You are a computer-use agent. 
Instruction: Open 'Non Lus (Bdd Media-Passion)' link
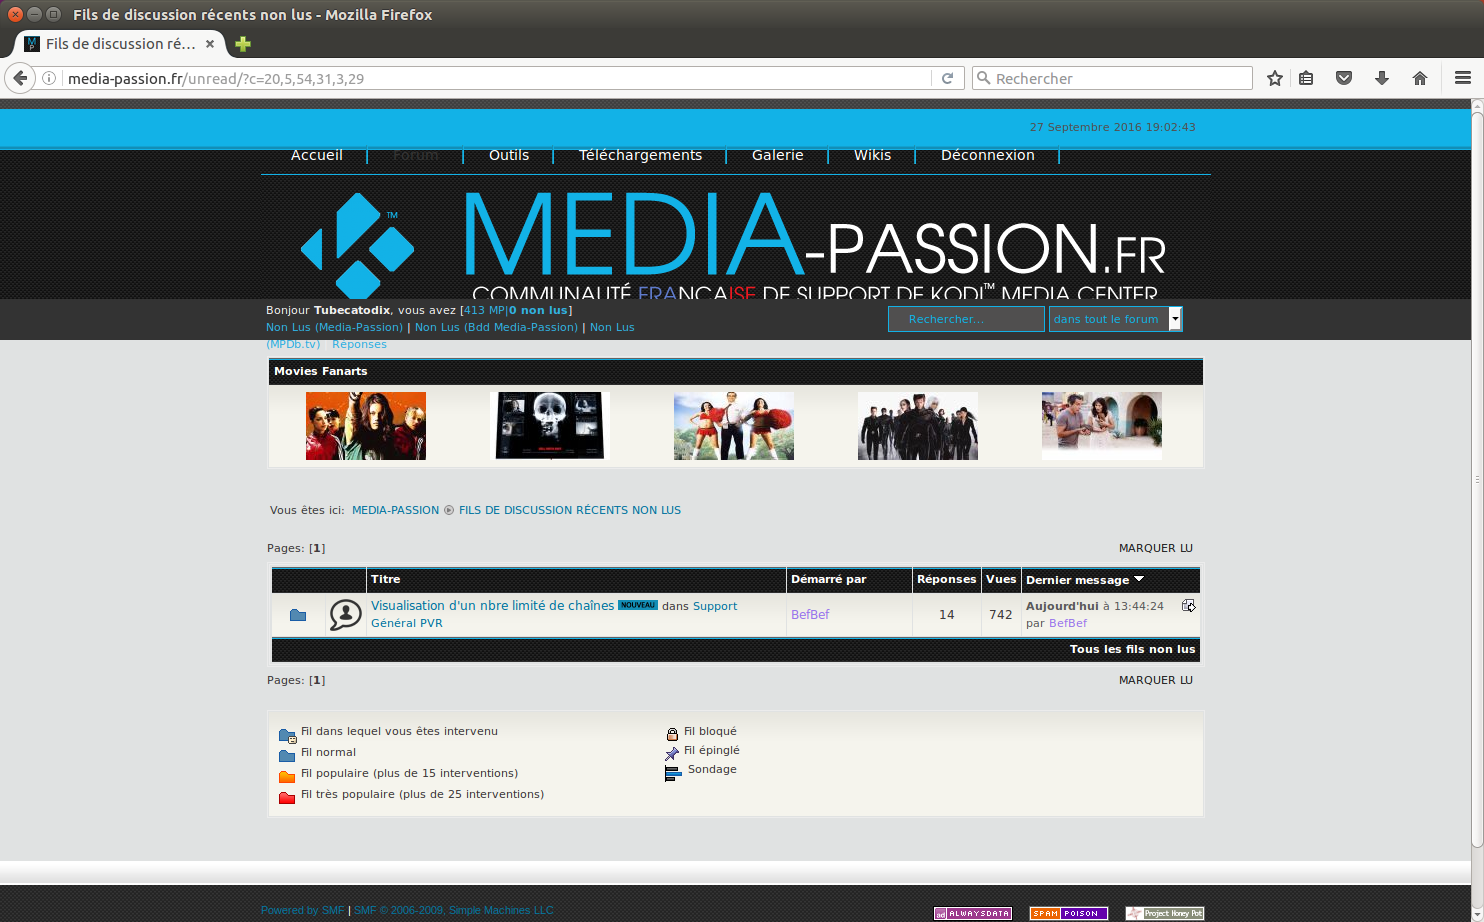point(496,327)
